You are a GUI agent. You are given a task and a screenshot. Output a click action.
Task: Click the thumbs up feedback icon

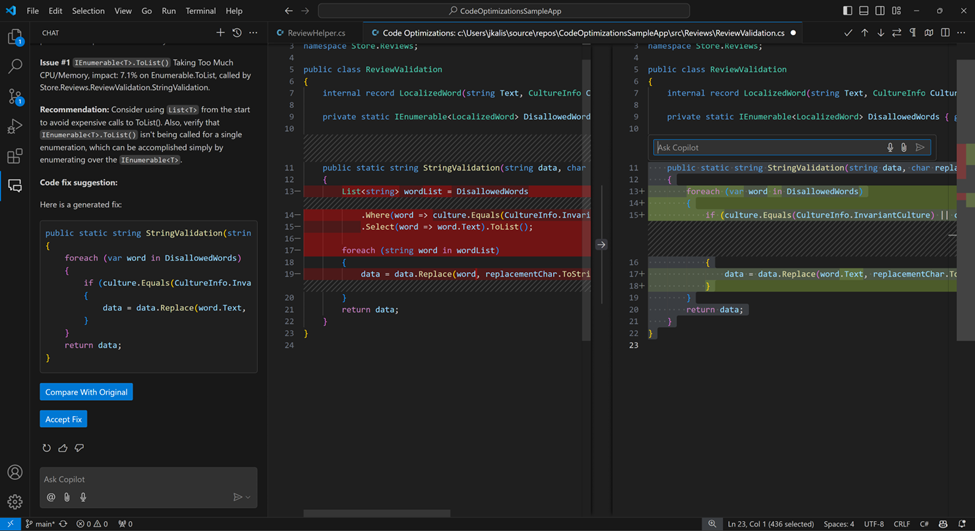(x=63, y=448)
